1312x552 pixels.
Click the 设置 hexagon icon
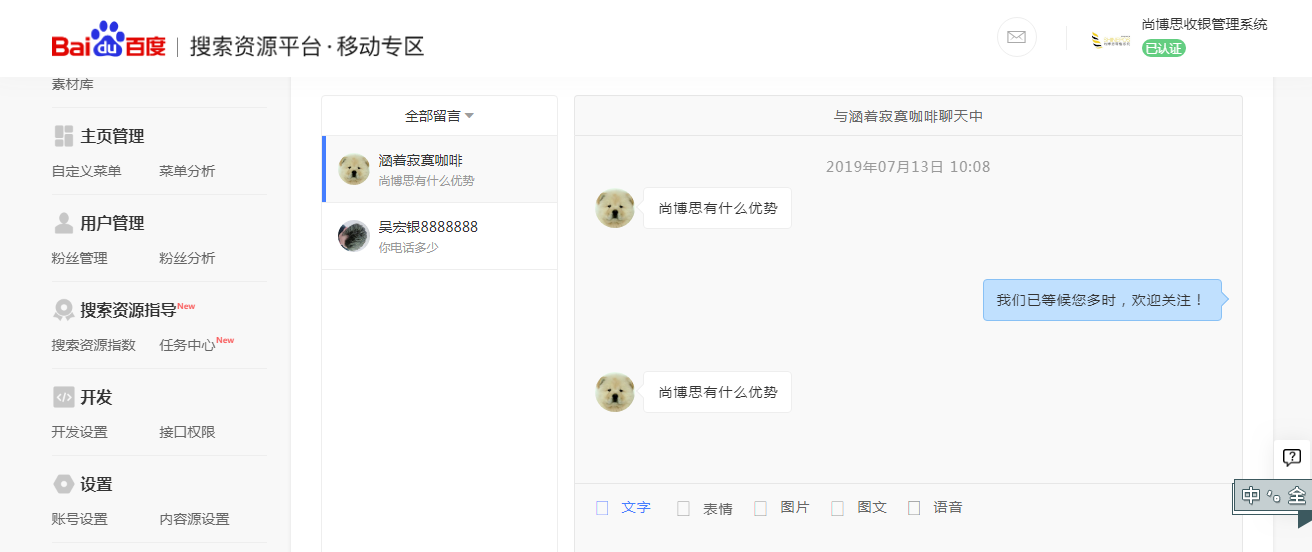(64, 484)
